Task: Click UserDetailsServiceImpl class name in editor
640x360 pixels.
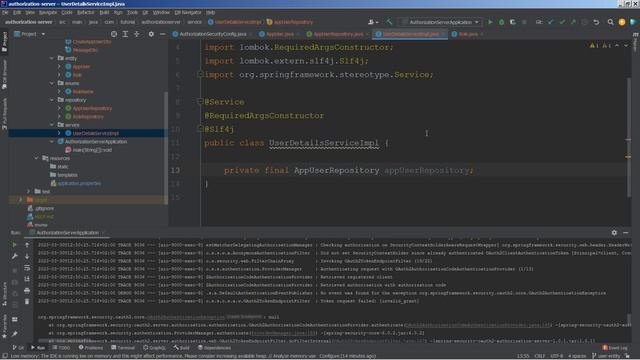Action: pos(324,143)
